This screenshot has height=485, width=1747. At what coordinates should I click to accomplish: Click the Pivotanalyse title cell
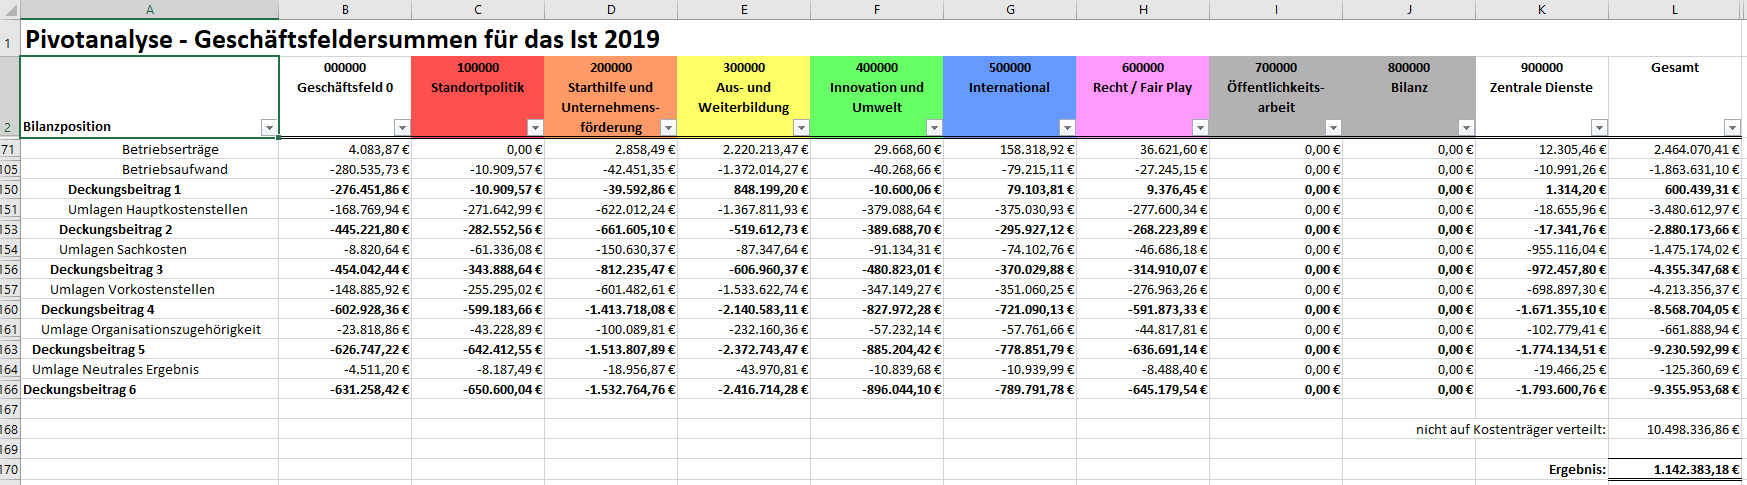[x=342, y=39]
